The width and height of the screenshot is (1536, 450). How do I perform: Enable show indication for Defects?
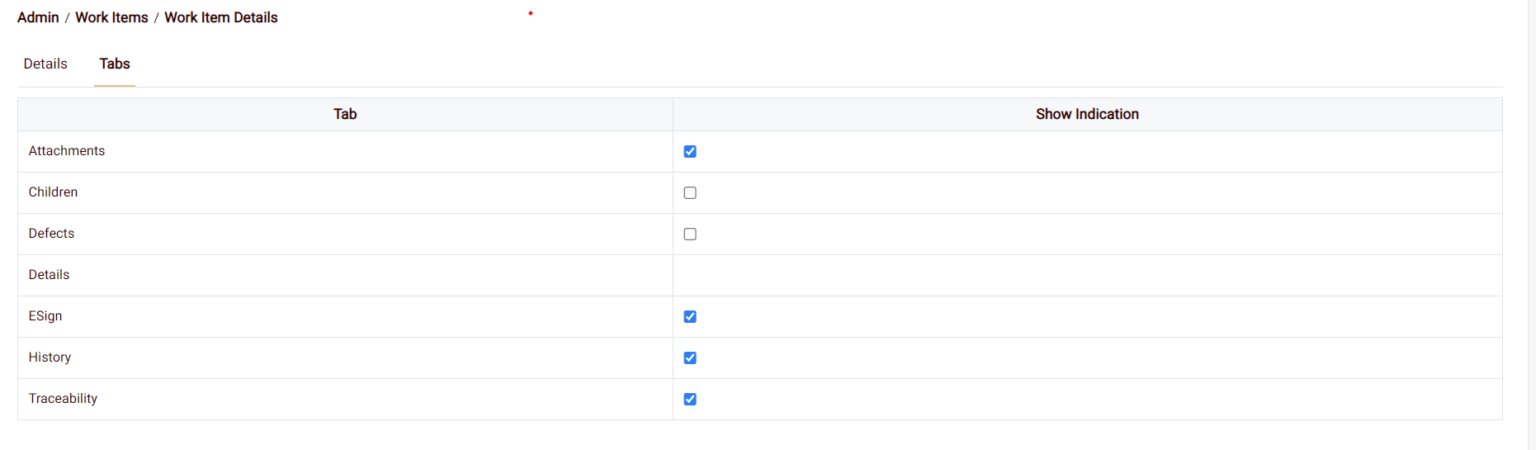coord(690,234)
